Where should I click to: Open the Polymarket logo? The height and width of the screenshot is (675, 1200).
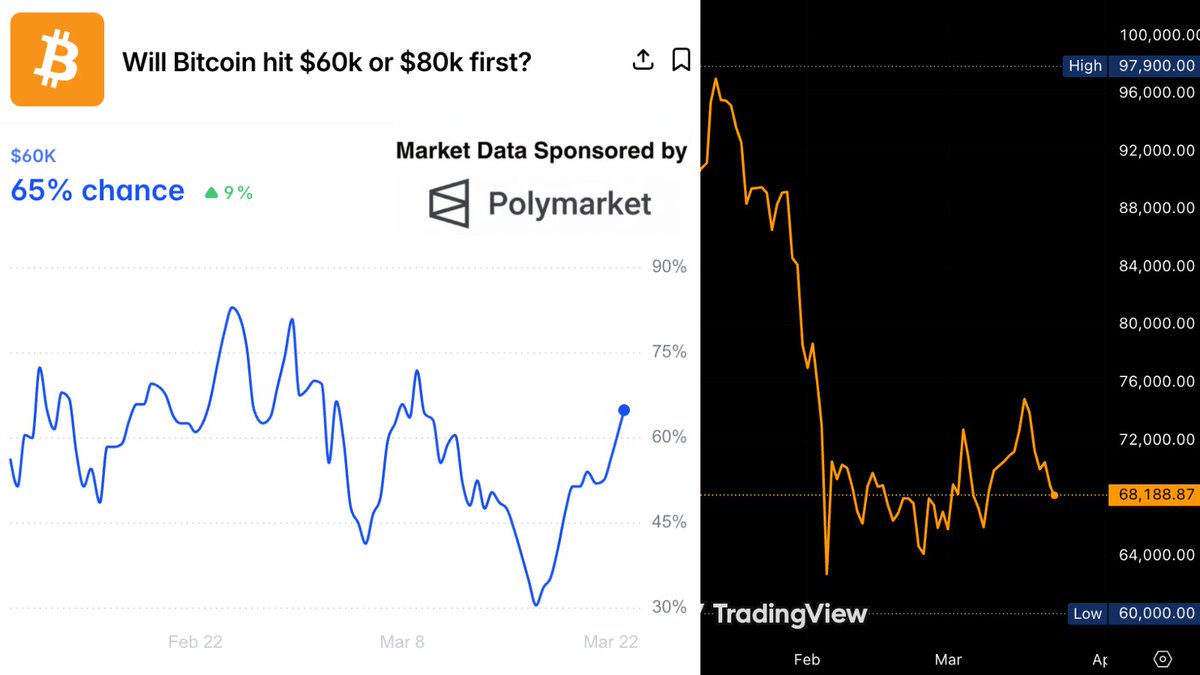point(540,204)
